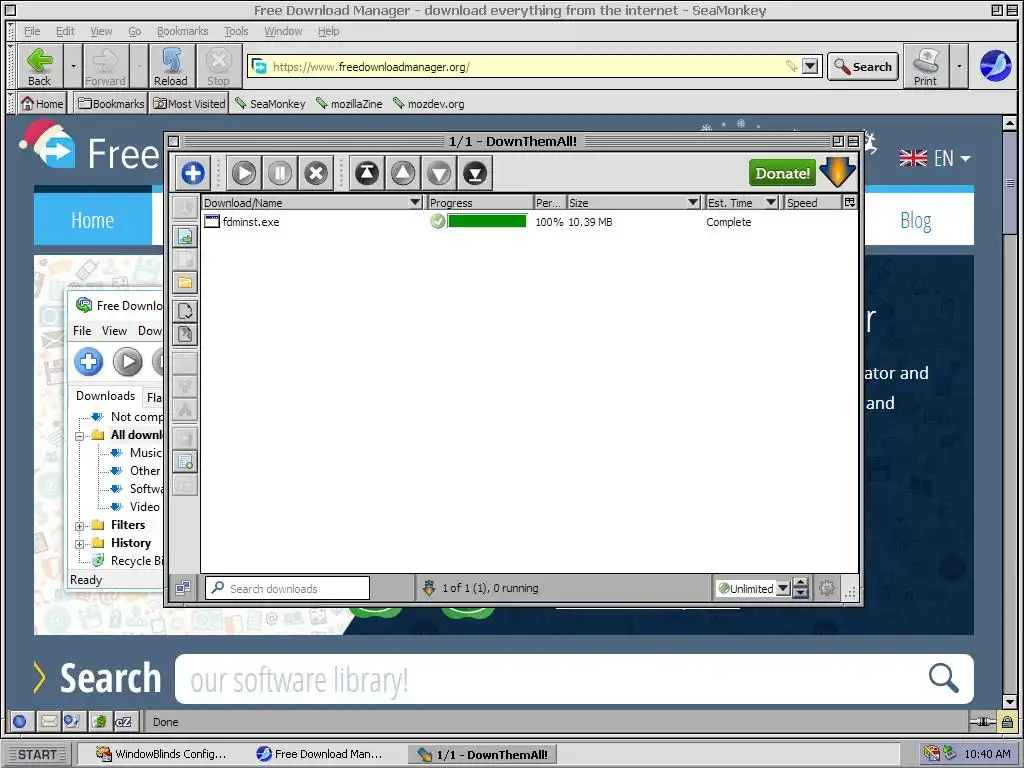Open Size column dropdown arrow
Image resolution: width=1024 pixels, height=768 pixels.
pyautogui.click(x=693, y=202)
